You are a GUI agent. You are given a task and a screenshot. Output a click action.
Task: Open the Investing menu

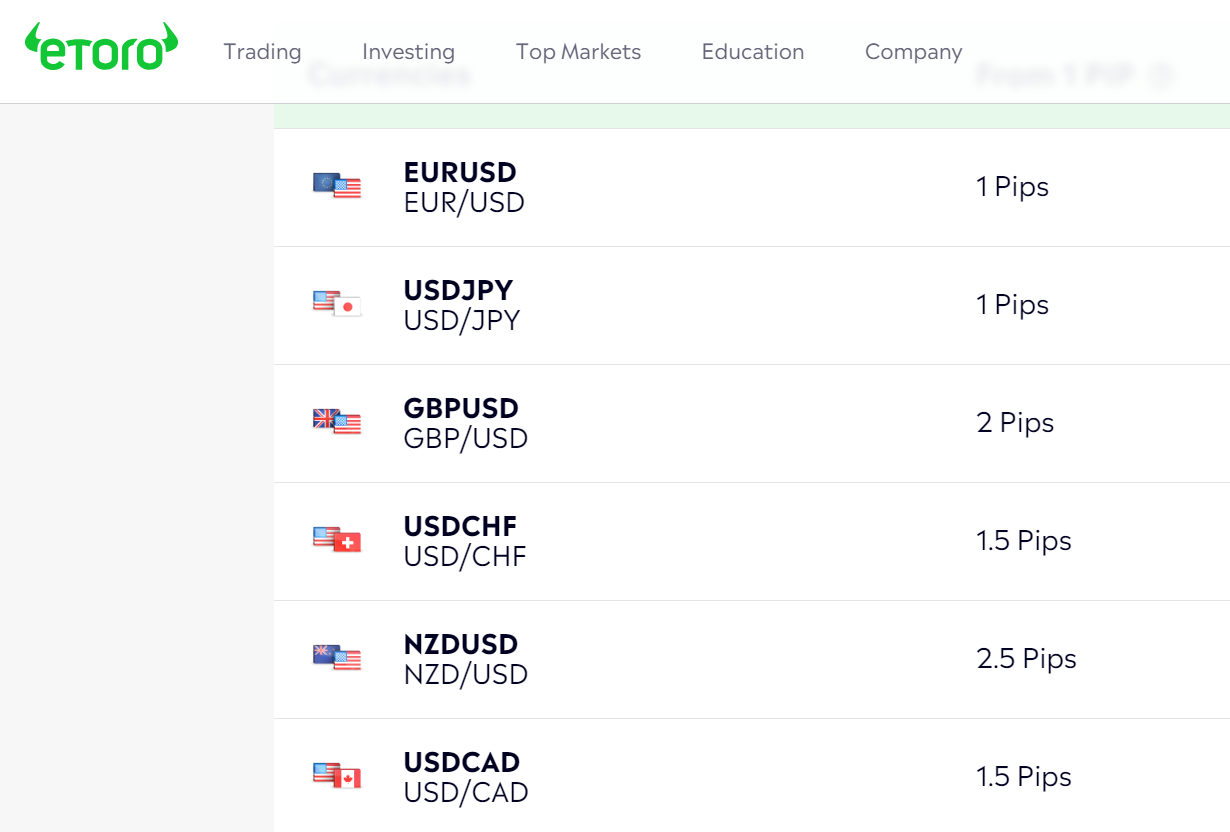pyautogui.click(x=408, y=52)
